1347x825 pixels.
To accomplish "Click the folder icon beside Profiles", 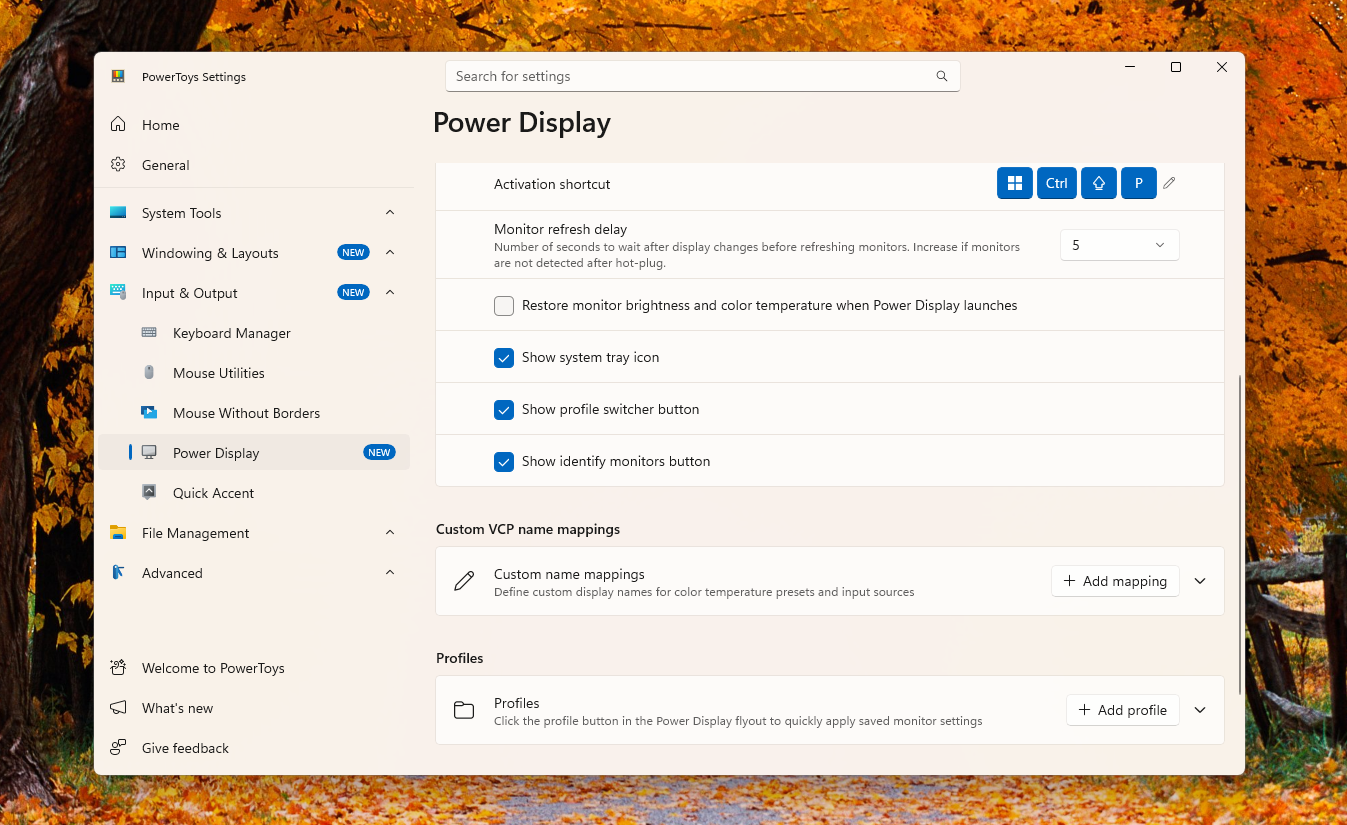I will [x=464, y=710].
